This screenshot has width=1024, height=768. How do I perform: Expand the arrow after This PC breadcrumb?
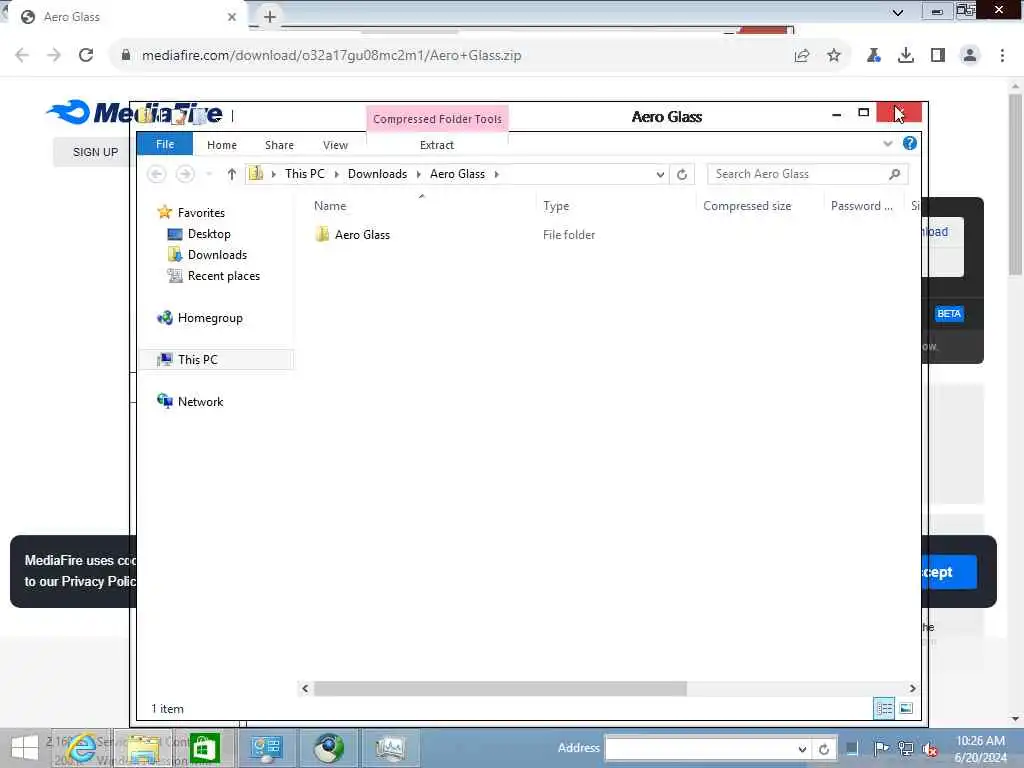click(336, 174)
